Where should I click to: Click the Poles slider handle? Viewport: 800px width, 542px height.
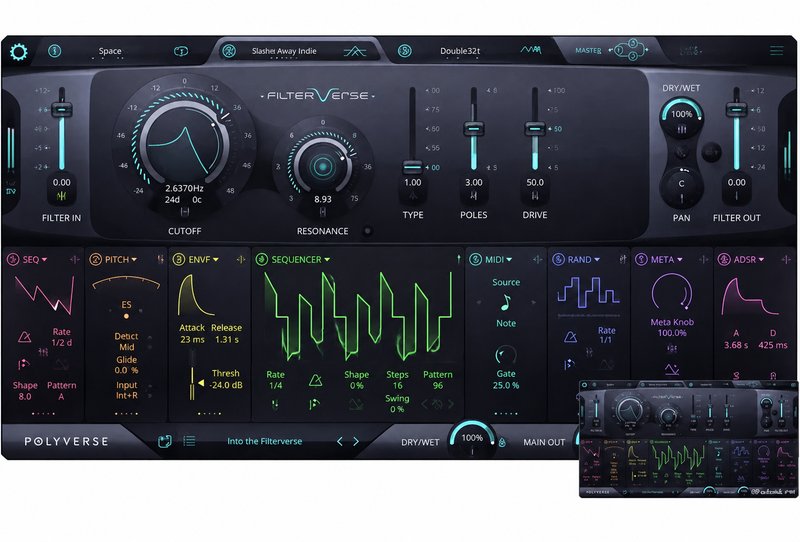click(x=473, y=129)
